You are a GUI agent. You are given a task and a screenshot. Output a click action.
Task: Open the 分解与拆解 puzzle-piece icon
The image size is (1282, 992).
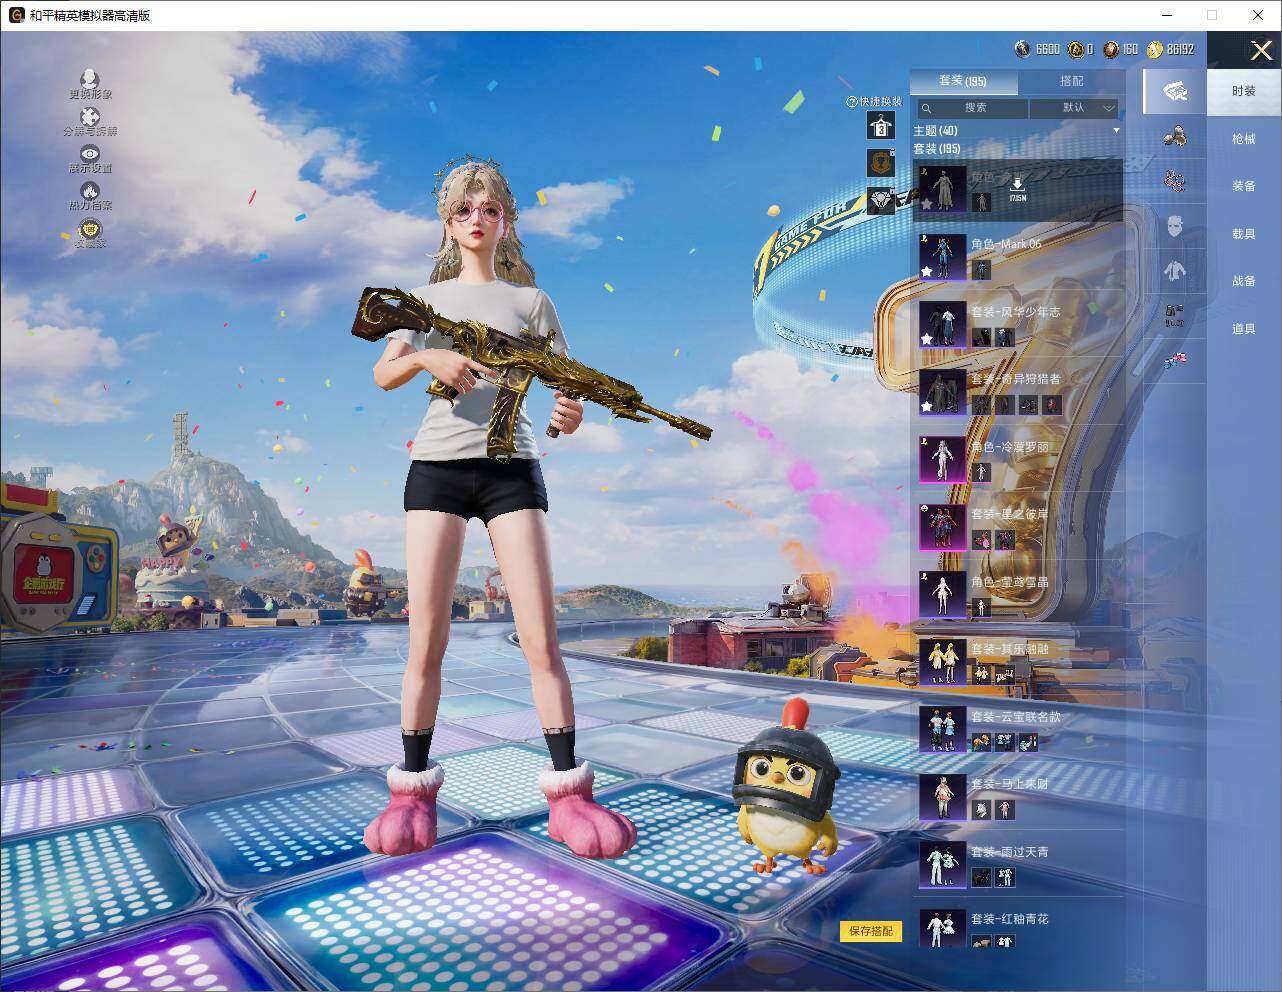point(90,117)
